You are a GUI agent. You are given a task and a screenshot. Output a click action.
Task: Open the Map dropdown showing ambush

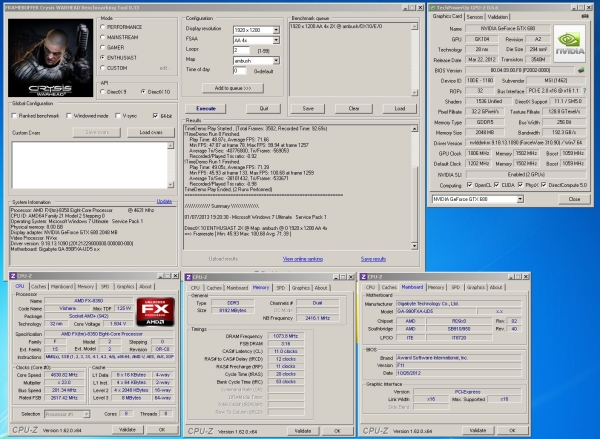tap(276, 60)
